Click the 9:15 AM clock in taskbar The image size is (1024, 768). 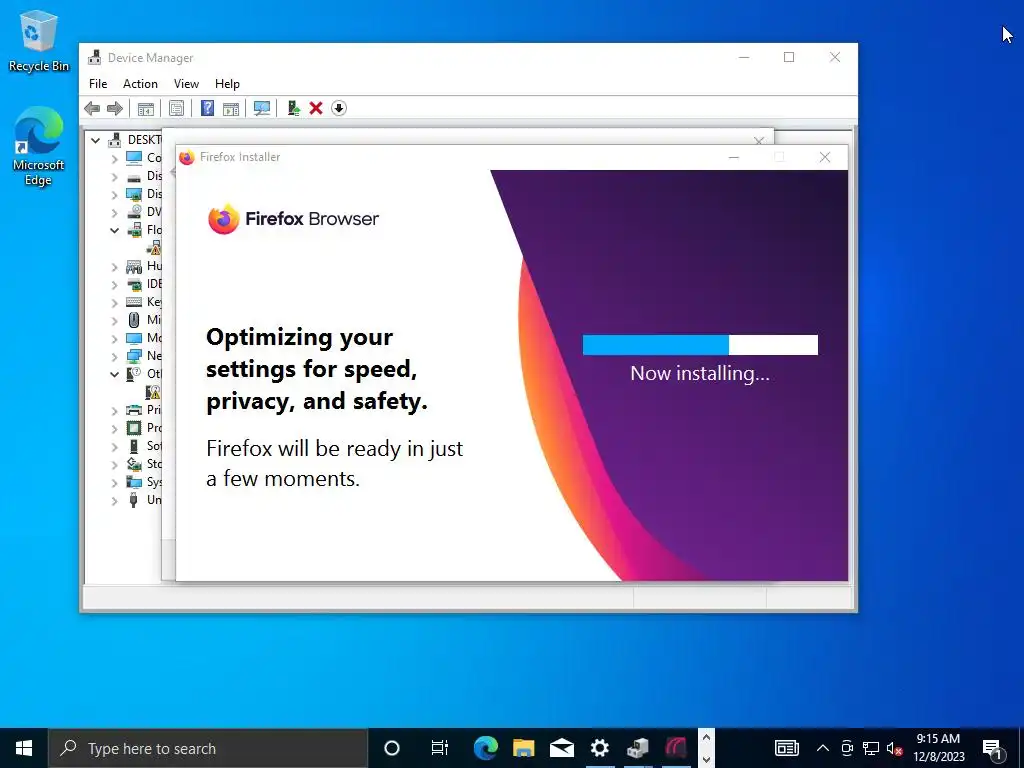pos(938,739)
